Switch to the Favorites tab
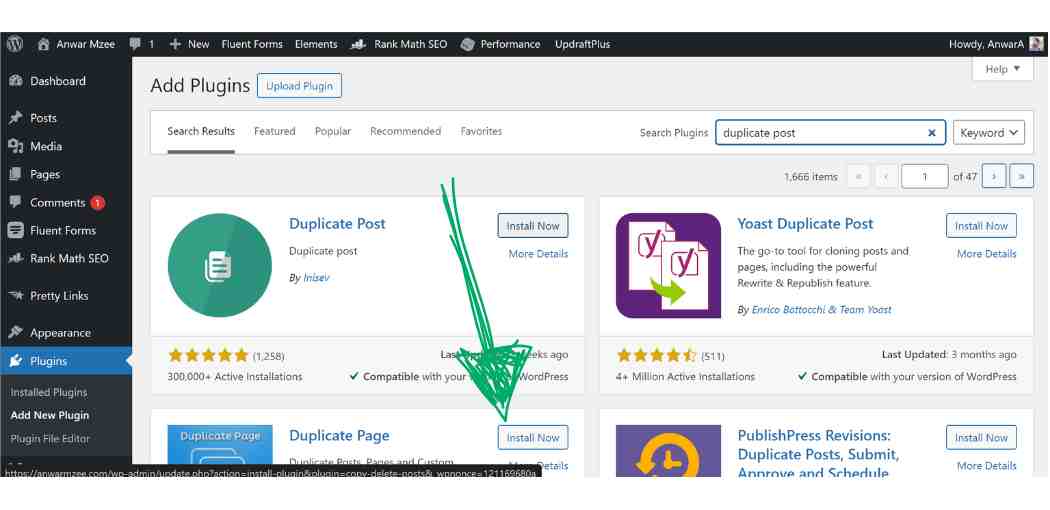This screenshot has width=1050, height=510. (481, 131)
